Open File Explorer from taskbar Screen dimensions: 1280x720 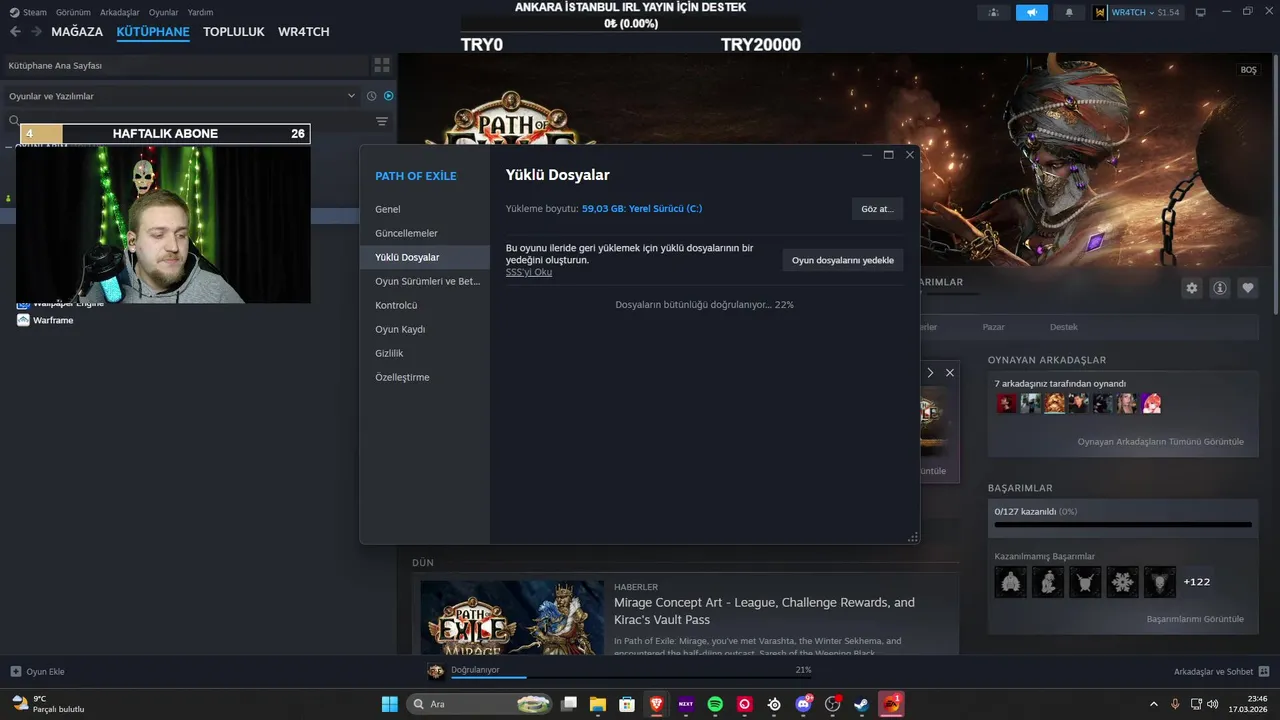pos(597,704)
